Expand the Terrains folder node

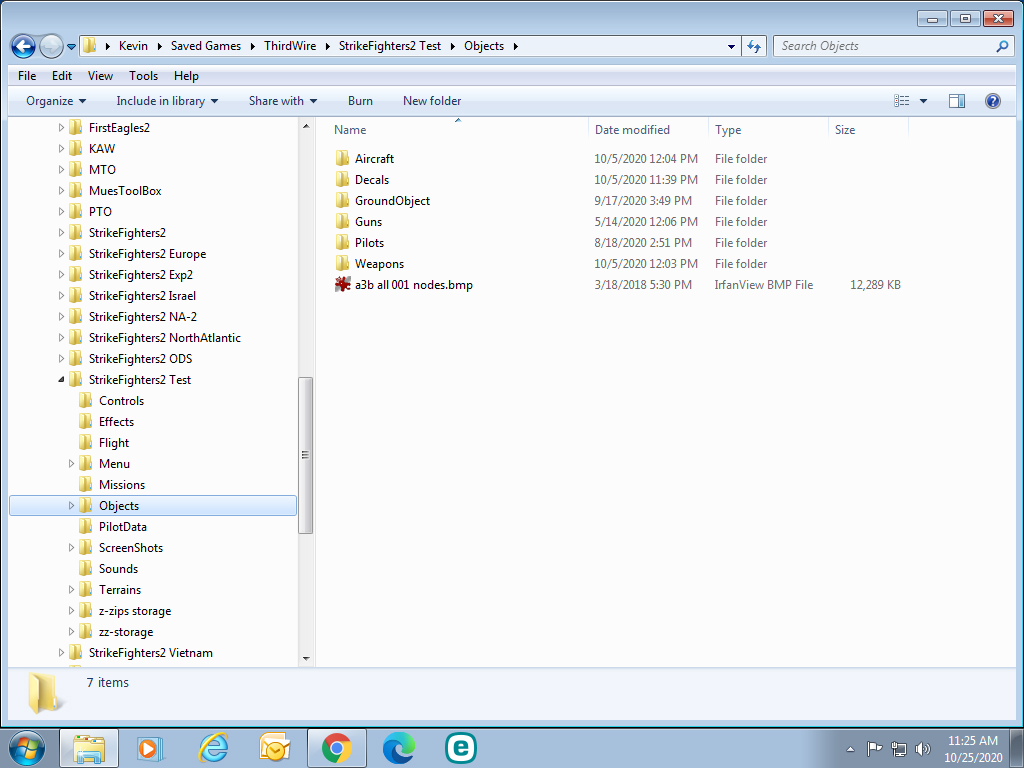pyautogui.click(x=72, y=590)
